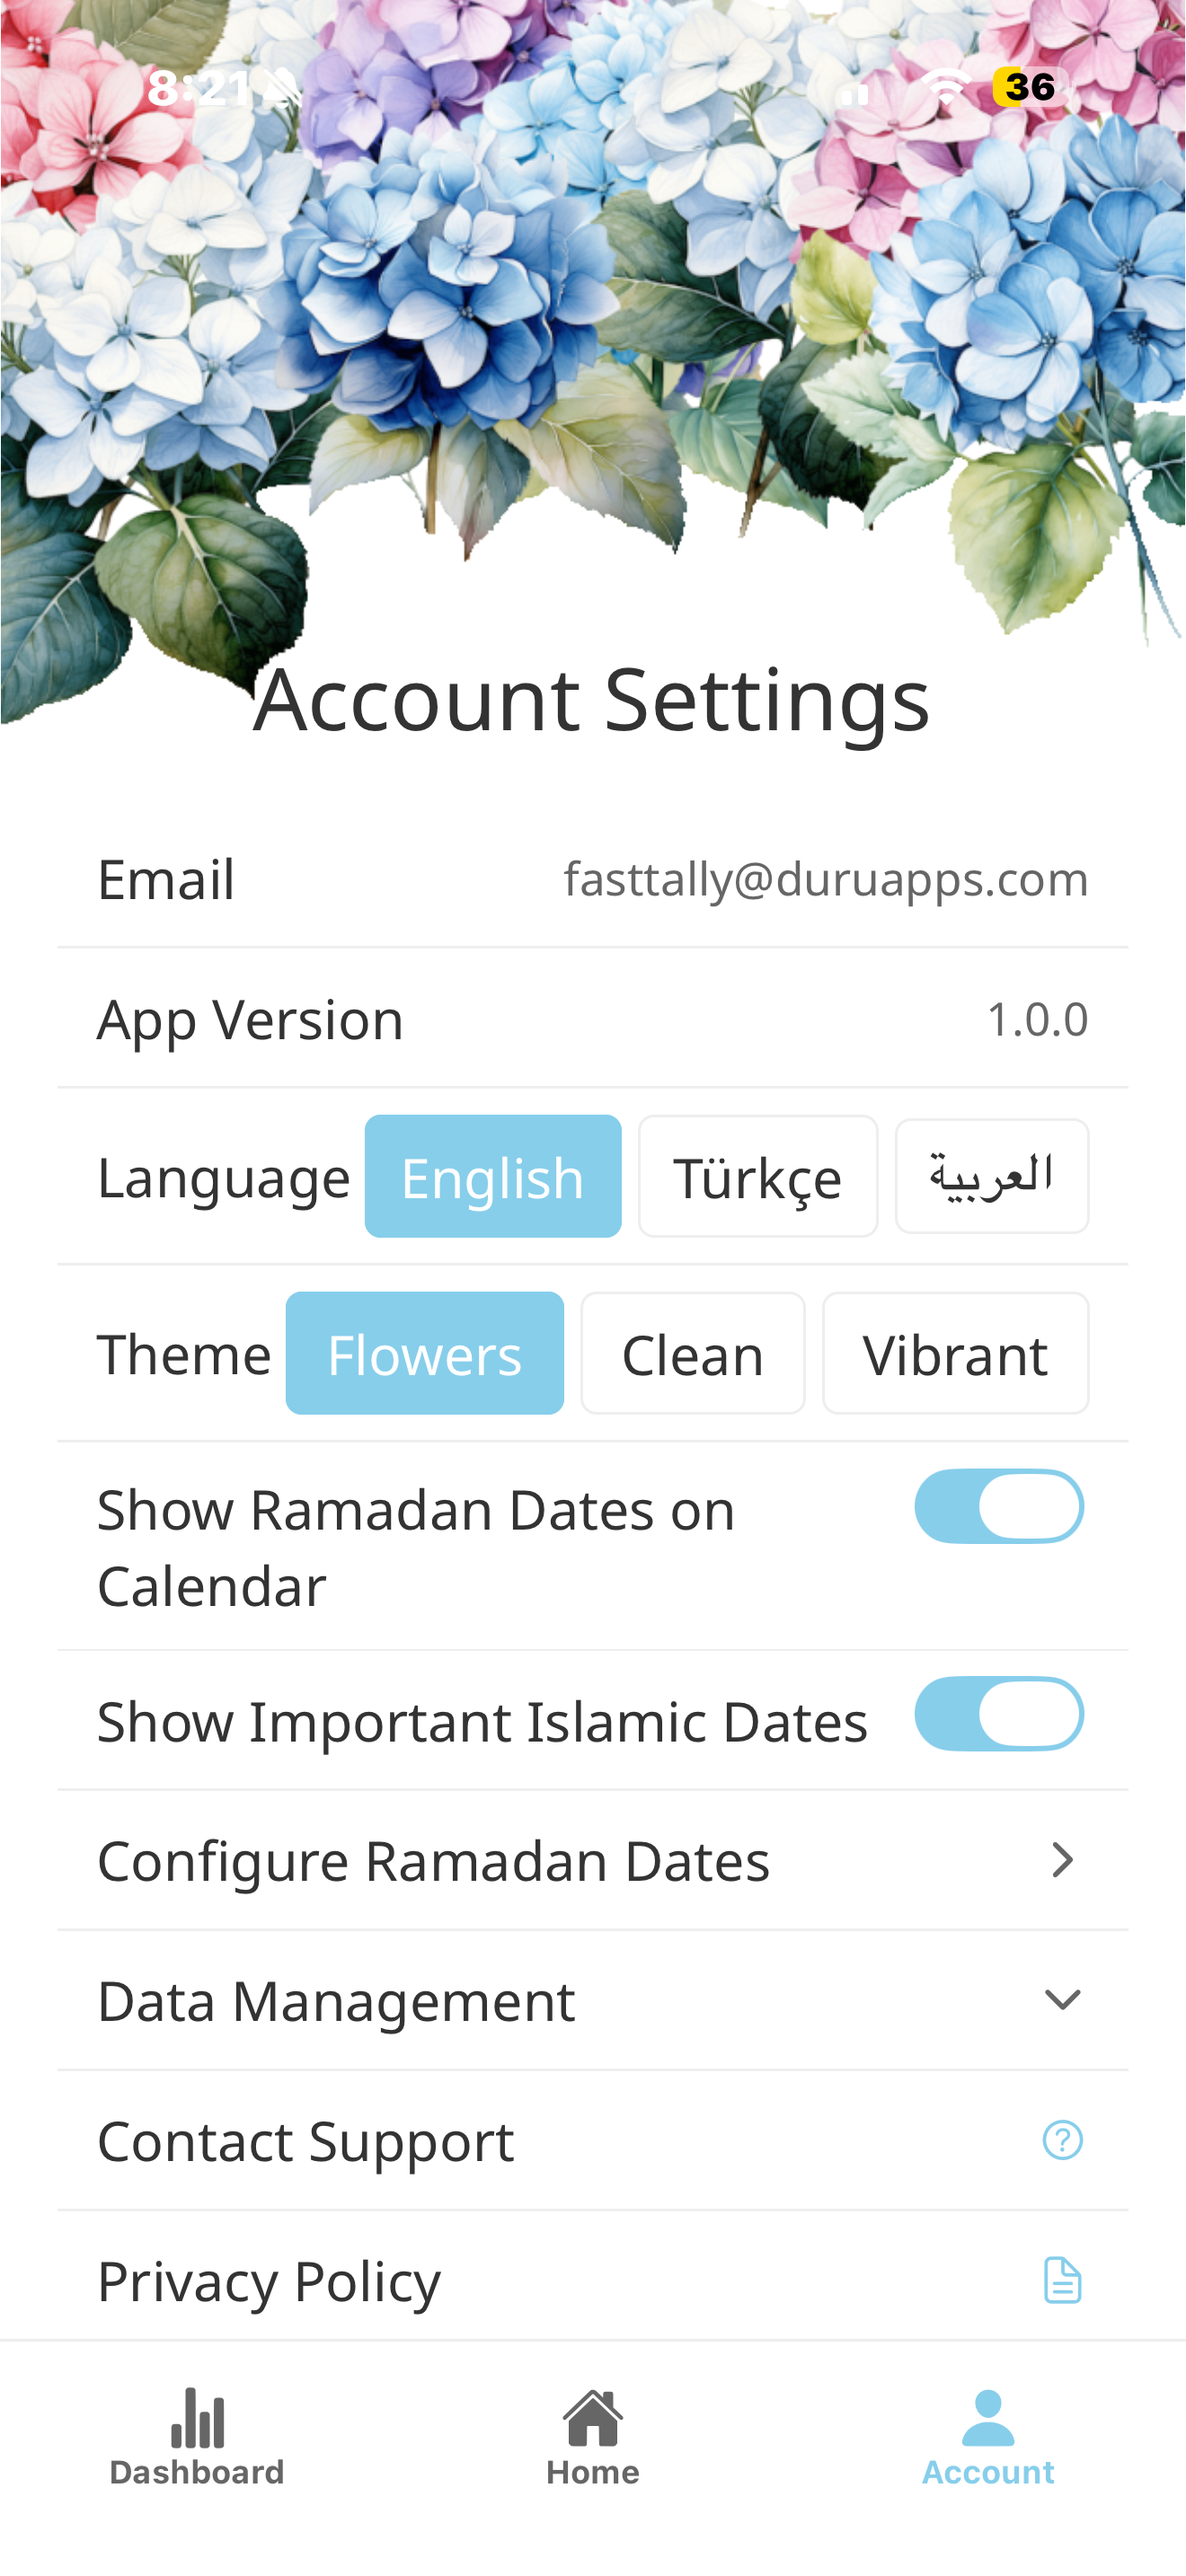Tap the Wi-Fi status icon
Screen dimensions: 1186x2576
tap(944, 88)
